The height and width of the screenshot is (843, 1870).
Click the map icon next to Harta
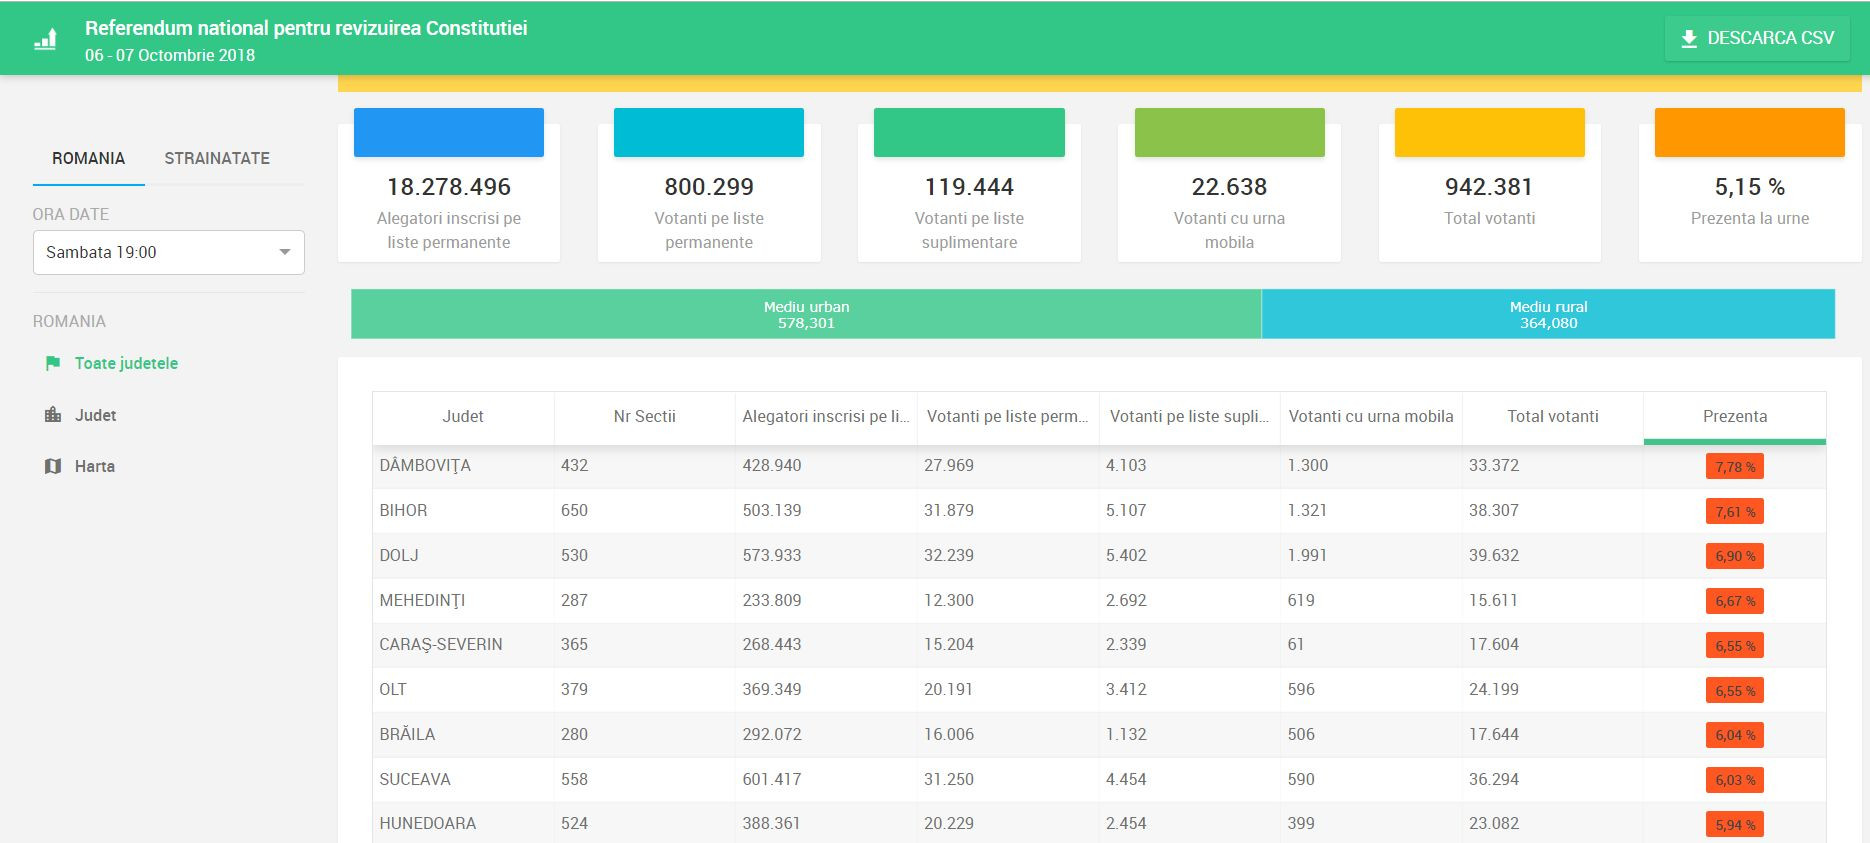(x=53, y=466)
